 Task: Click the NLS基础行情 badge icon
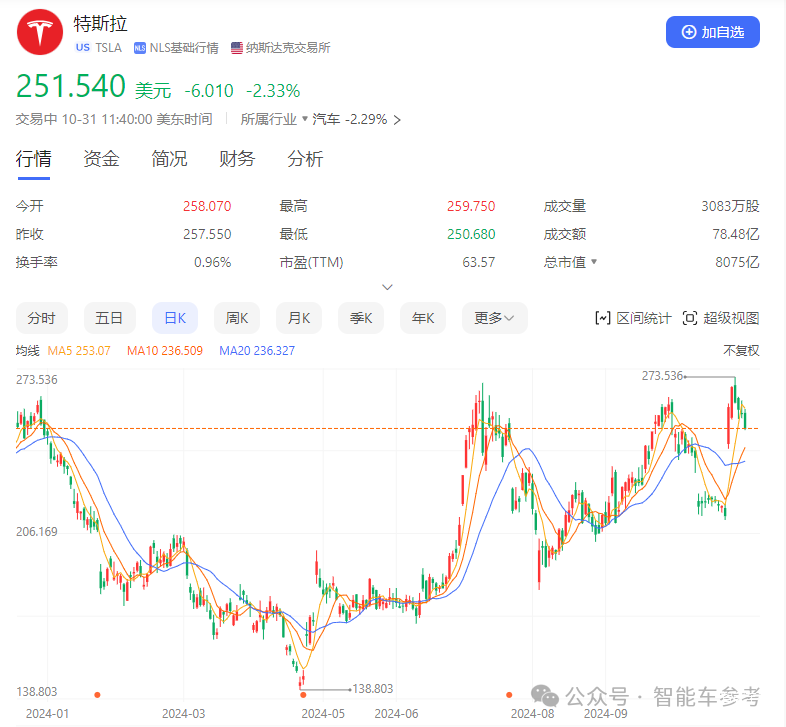coord(139,47)
